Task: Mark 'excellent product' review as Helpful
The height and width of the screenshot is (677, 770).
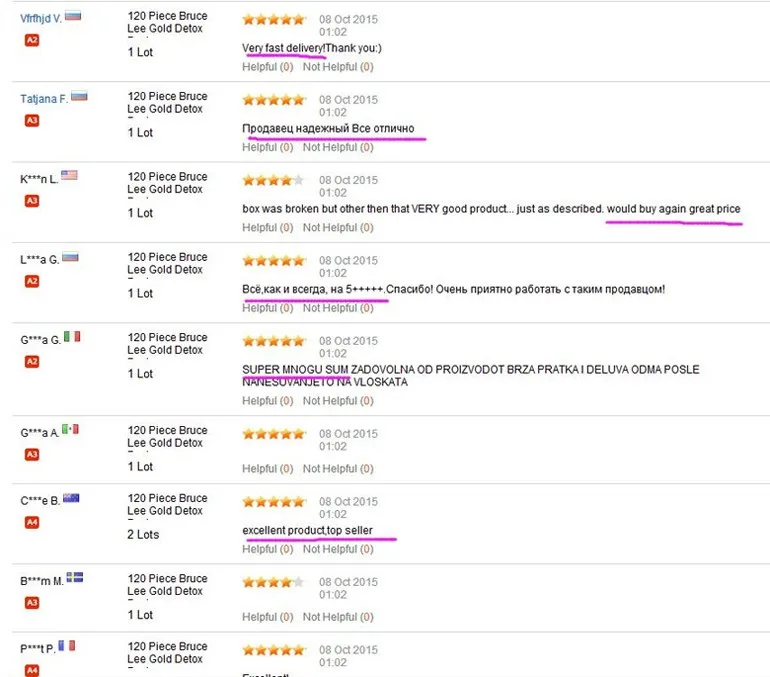Action: click(268, 549)
